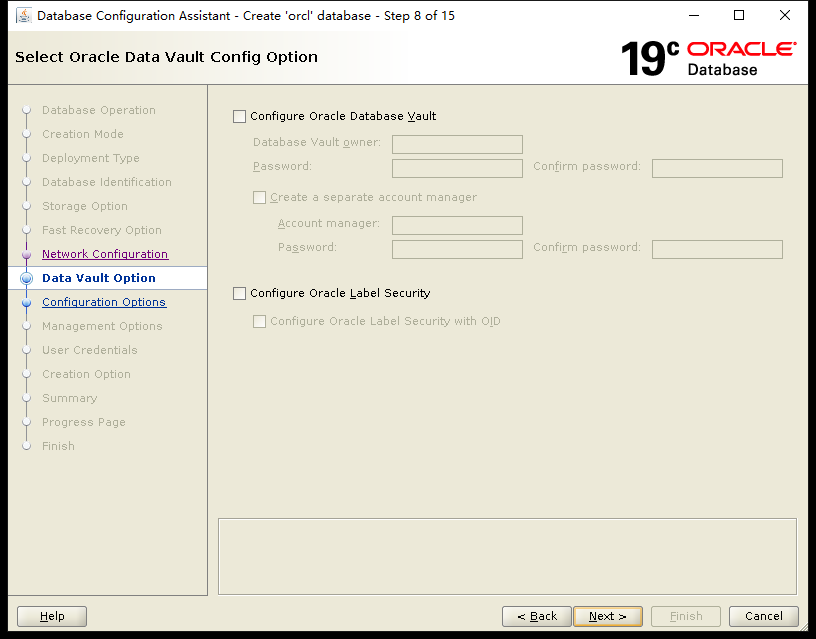Open the Configuration Options step link
816x639 pixels.
coord(104,302)
